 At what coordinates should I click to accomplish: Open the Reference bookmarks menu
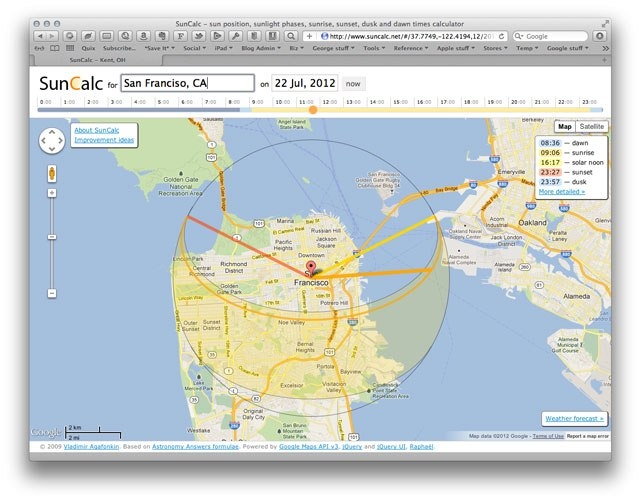411,48
